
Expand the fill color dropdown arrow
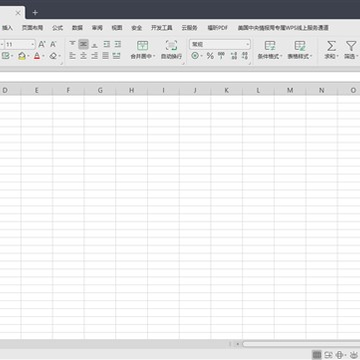point(28,56)
